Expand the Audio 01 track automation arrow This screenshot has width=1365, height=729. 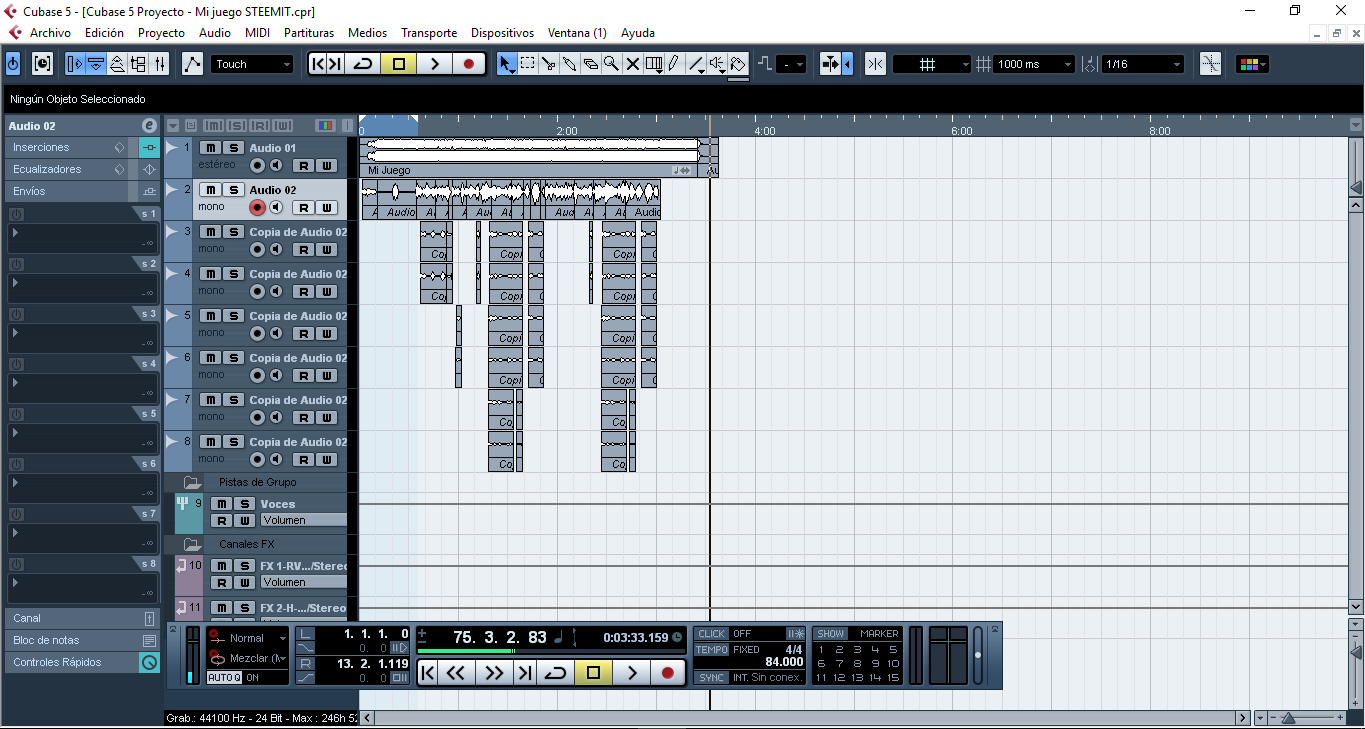pyautogui.click(x=172, y=148)
